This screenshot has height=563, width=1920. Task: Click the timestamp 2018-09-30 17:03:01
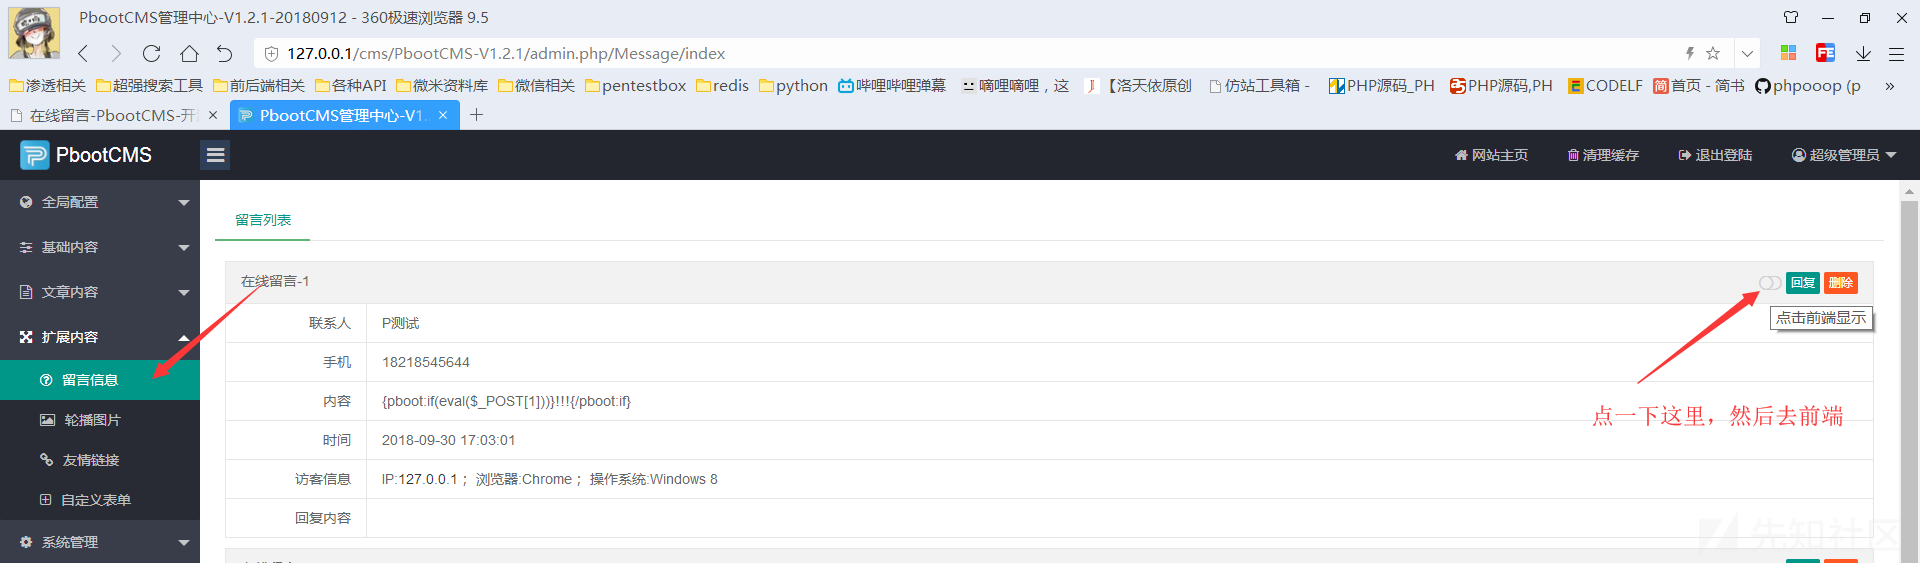tap(448, 440)
